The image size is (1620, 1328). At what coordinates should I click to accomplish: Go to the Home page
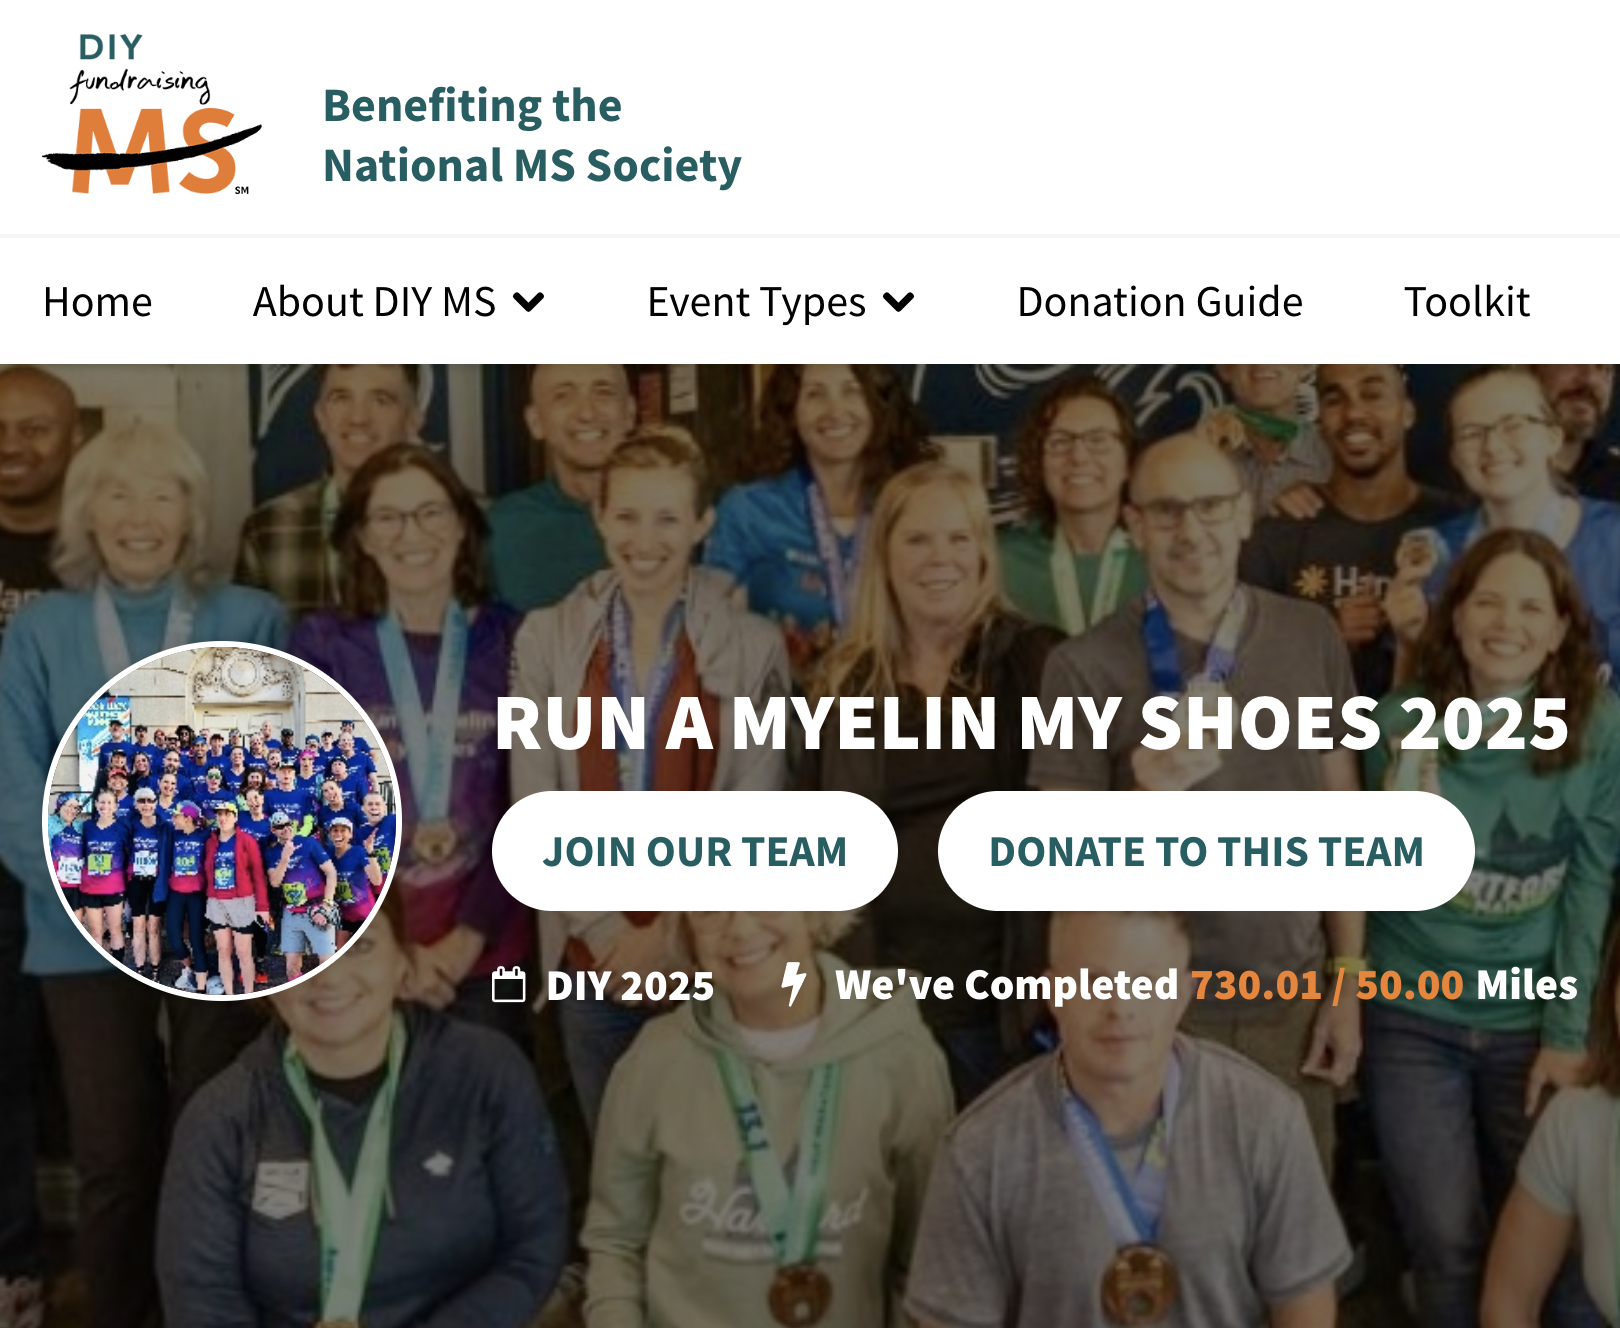tap(98, 302)
